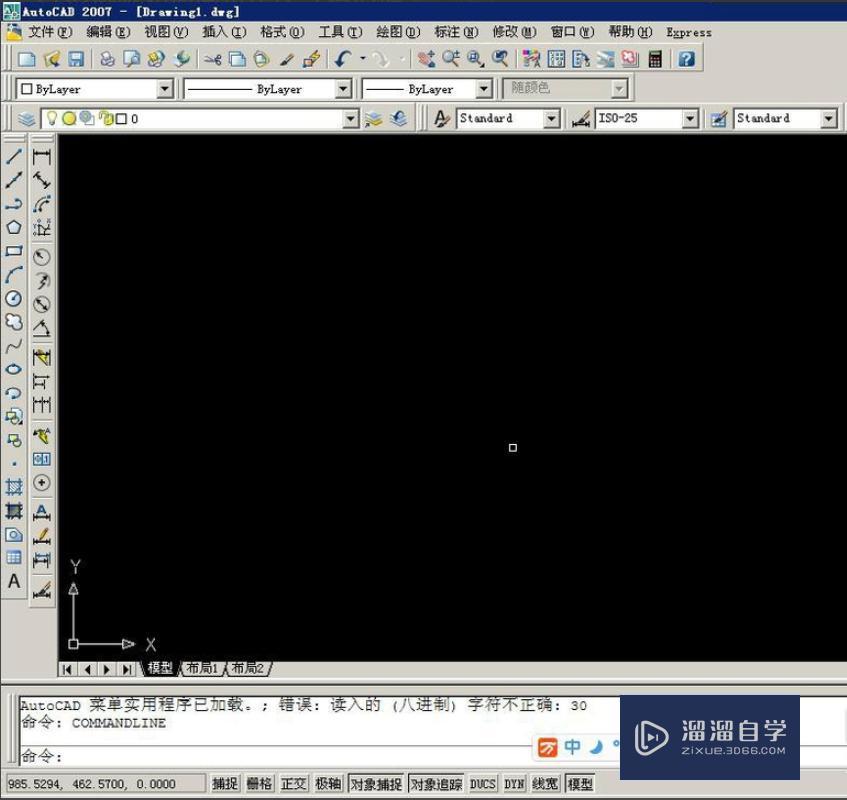Switch to the 布局1 tab
Image resolution: width=847 pixels, height=800 pixels.
pyautogui.click(x=201, y=668)
